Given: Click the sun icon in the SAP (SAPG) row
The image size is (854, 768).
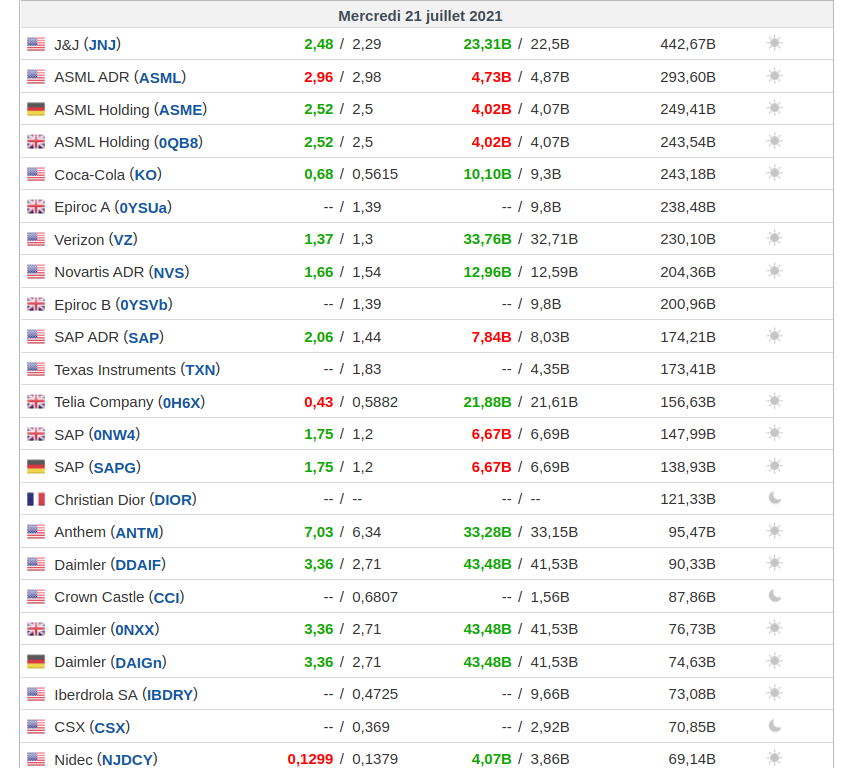Looking at the screenshot, I should click(774, 466).
